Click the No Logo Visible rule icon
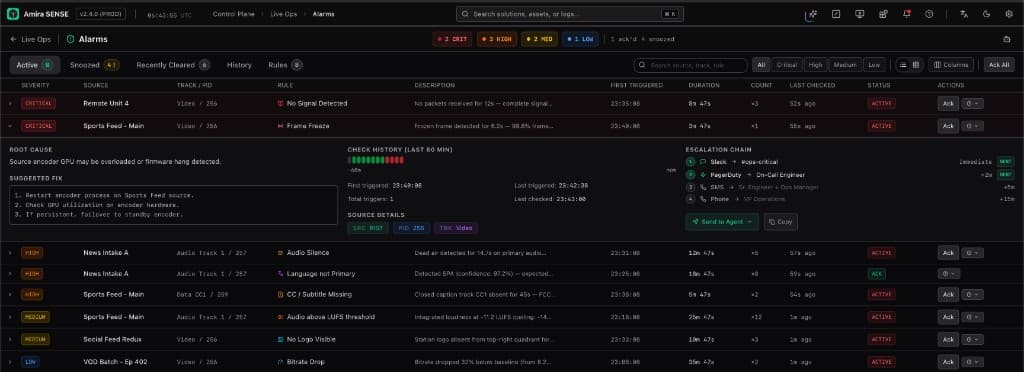Viewport: 1024px width, 372px height. pyautogui.click(x=281, y=339)
